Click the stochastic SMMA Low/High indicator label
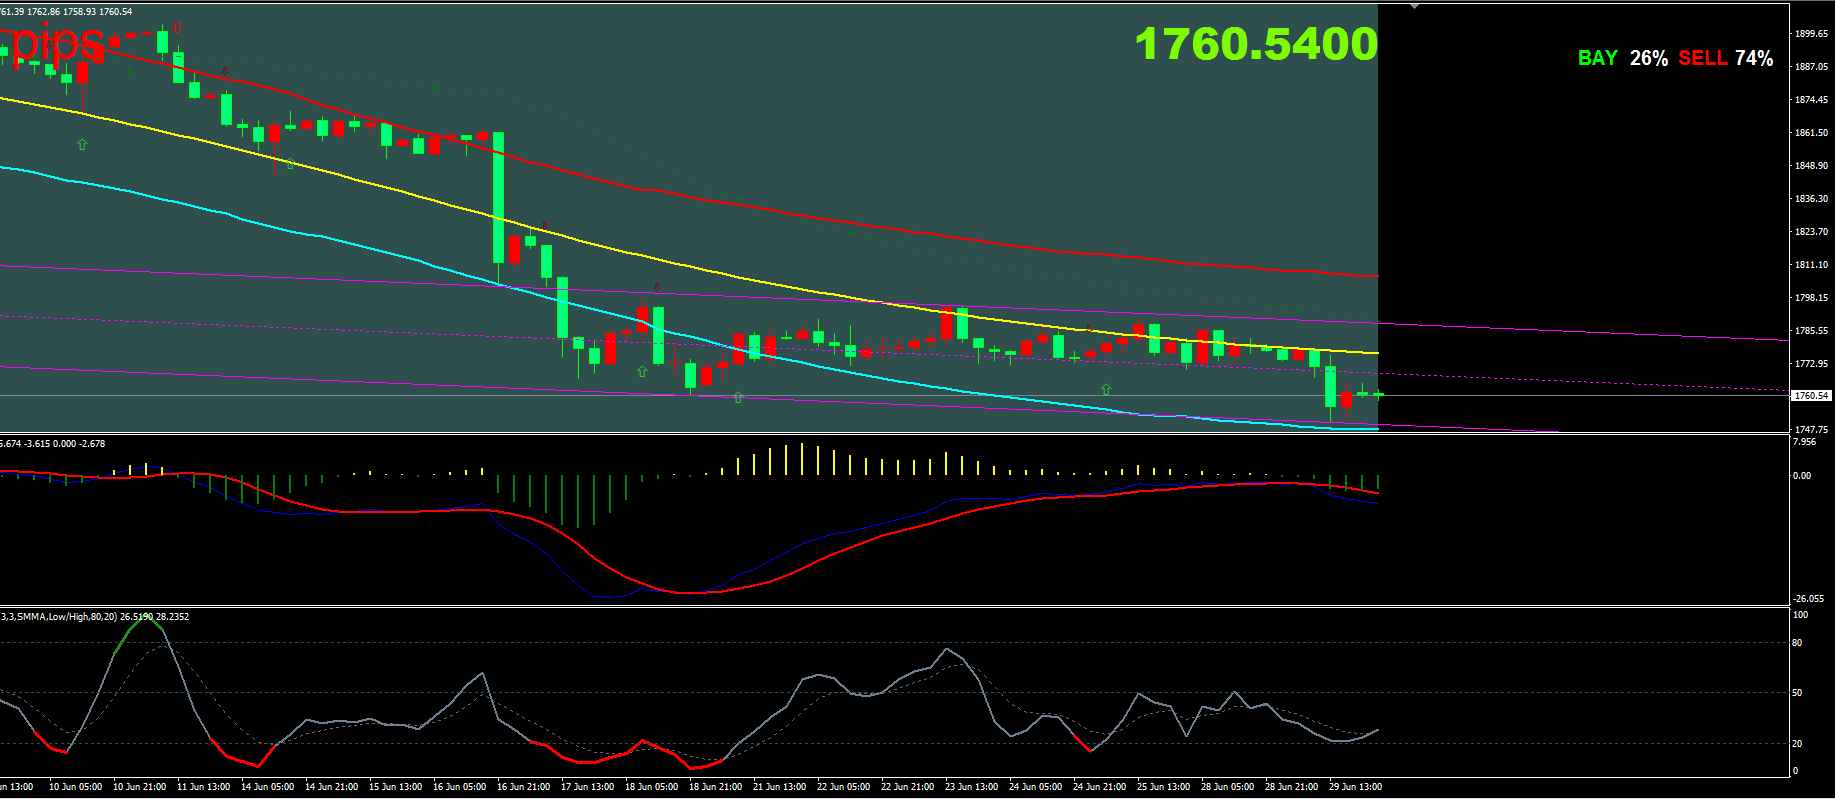Image resolution: width=1835 pixels, height=799 pixels. [x=94, y=617]
